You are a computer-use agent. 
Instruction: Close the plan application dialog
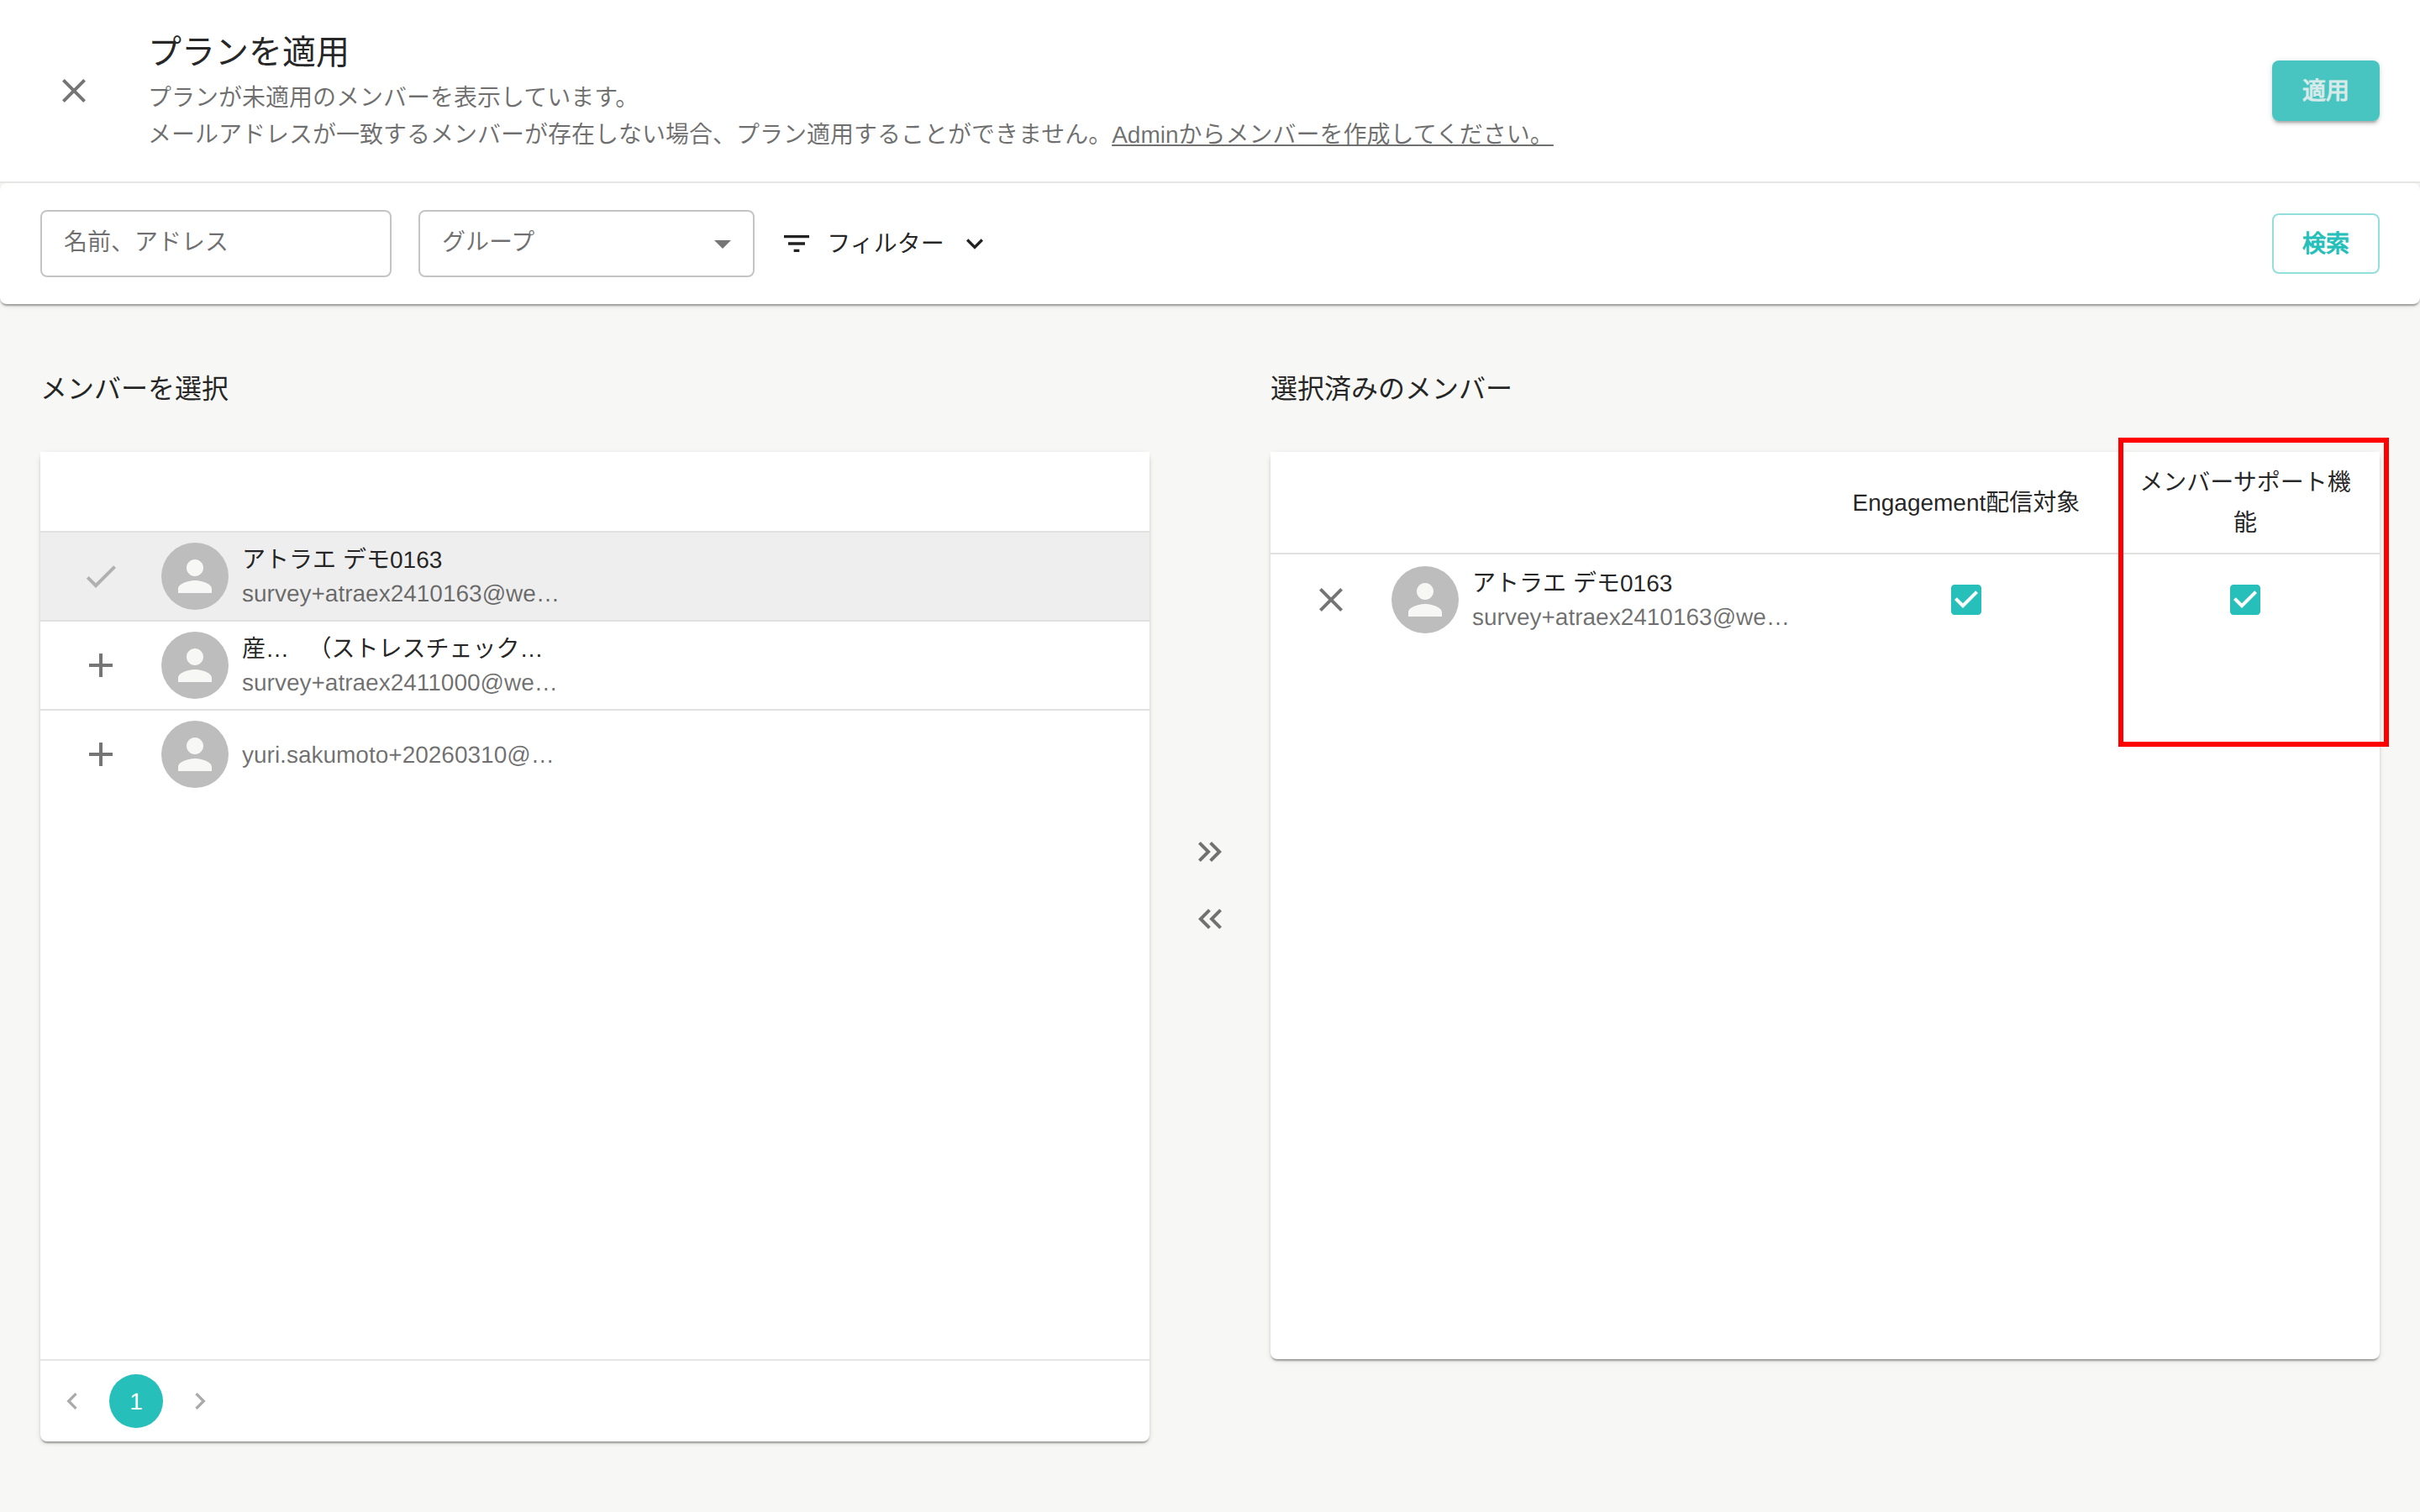pos(74,91)
